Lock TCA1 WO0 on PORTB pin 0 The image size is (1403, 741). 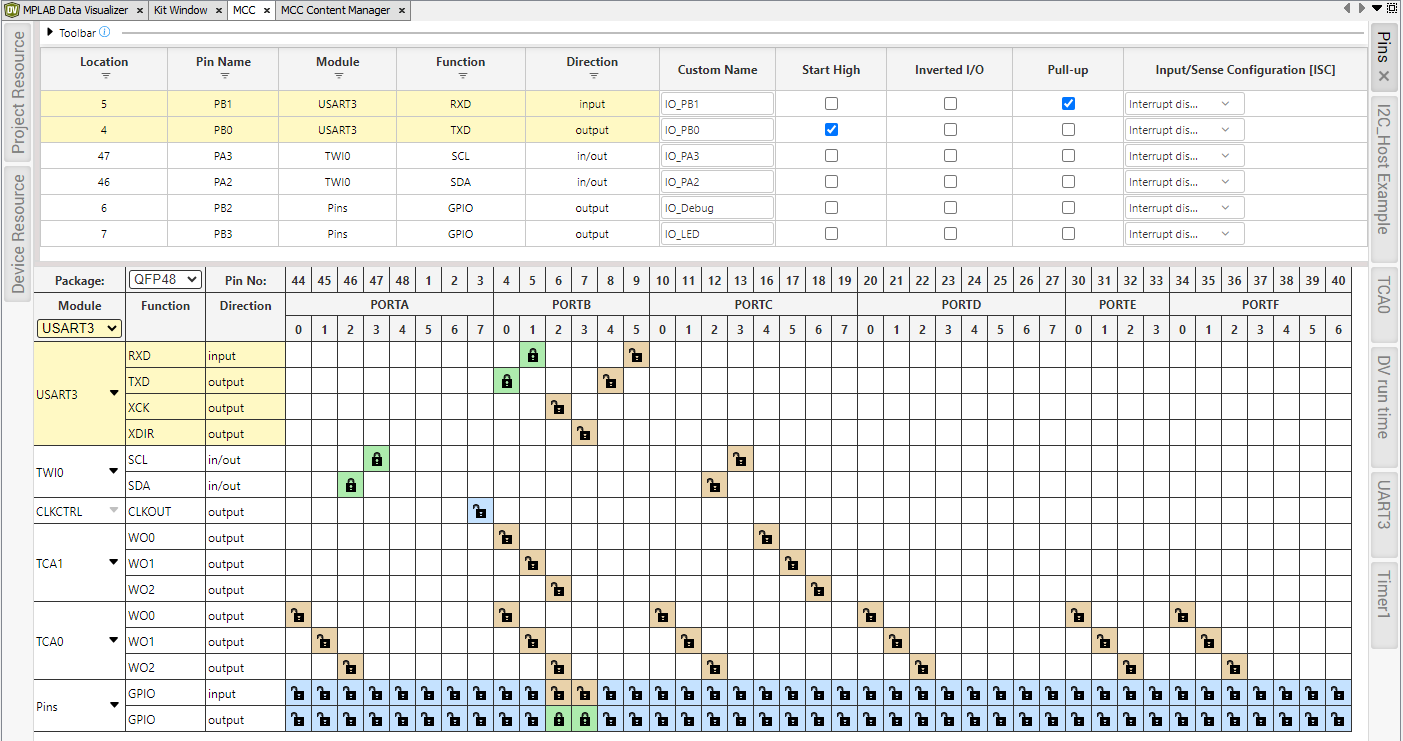pos(506,537)
